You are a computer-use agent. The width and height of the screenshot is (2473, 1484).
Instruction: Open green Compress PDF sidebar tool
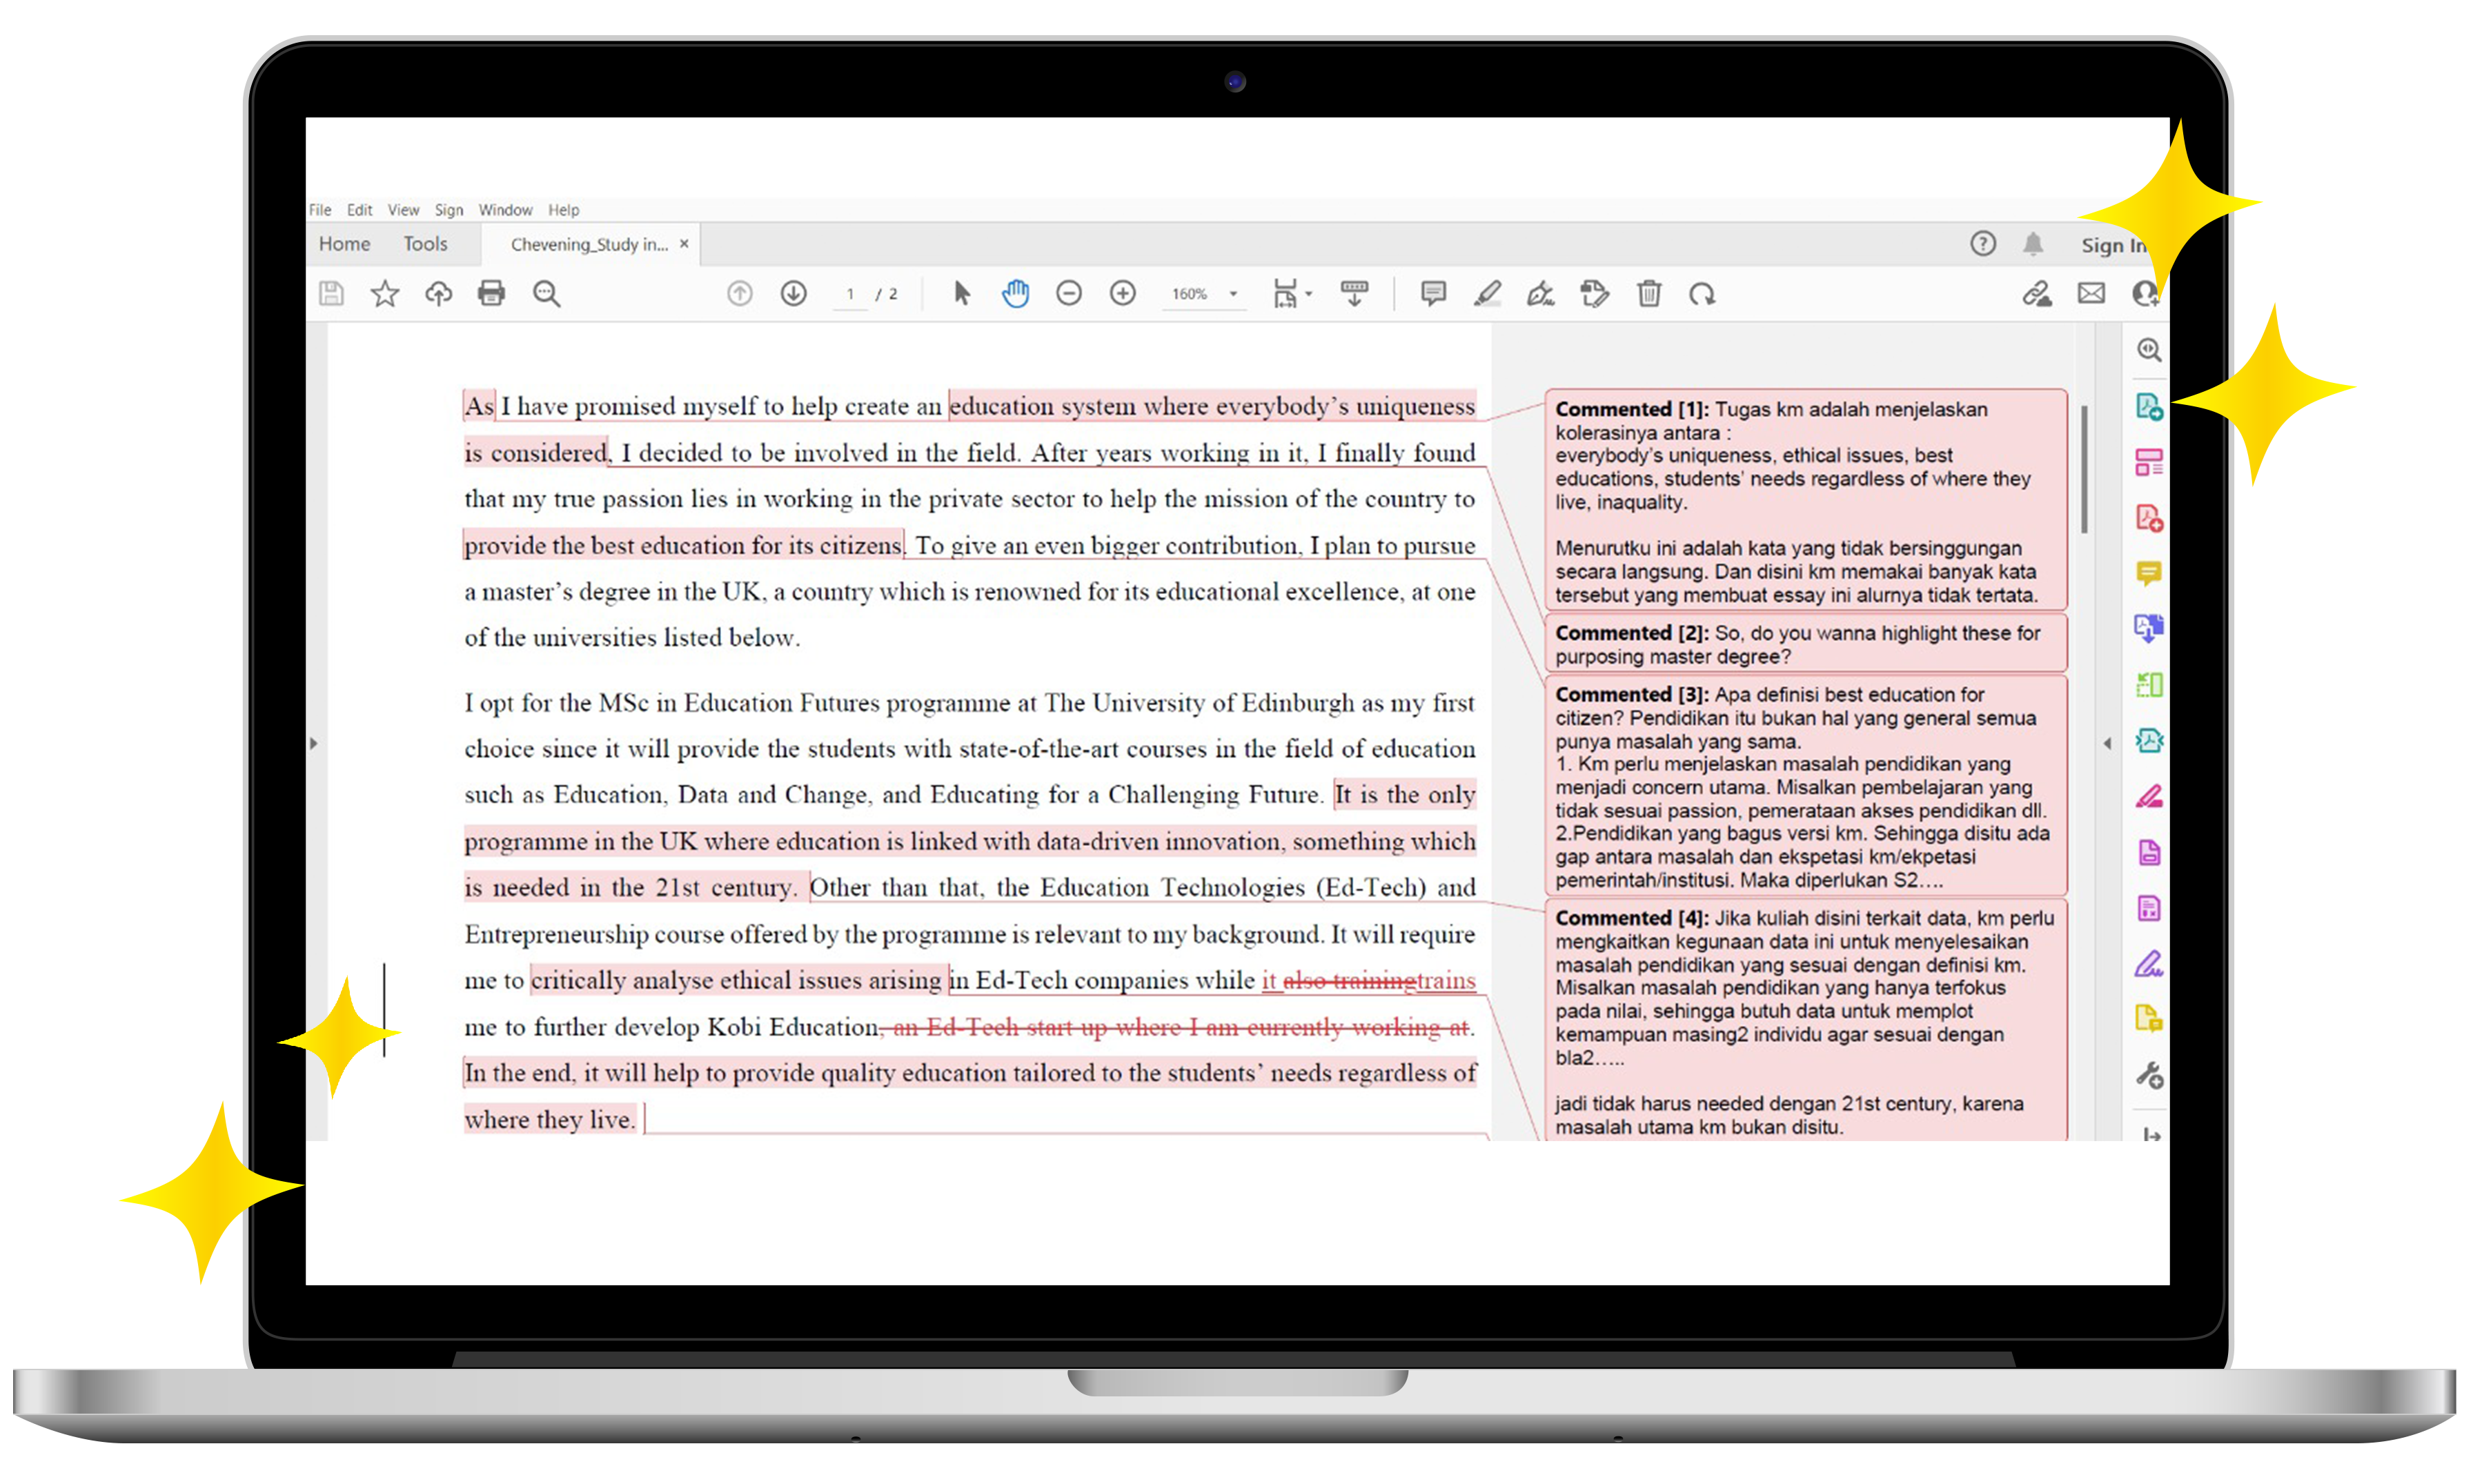2149,684
